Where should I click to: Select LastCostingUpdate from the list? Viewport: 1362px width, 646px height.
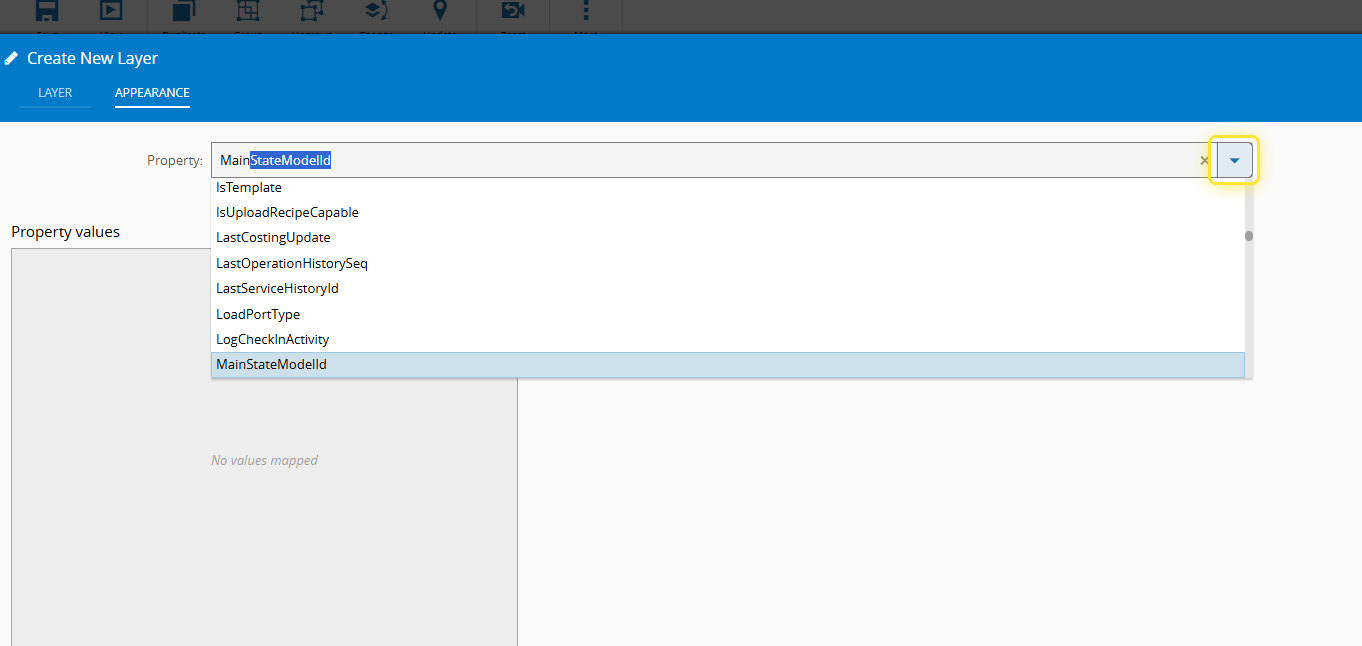(x=728, y=238)
